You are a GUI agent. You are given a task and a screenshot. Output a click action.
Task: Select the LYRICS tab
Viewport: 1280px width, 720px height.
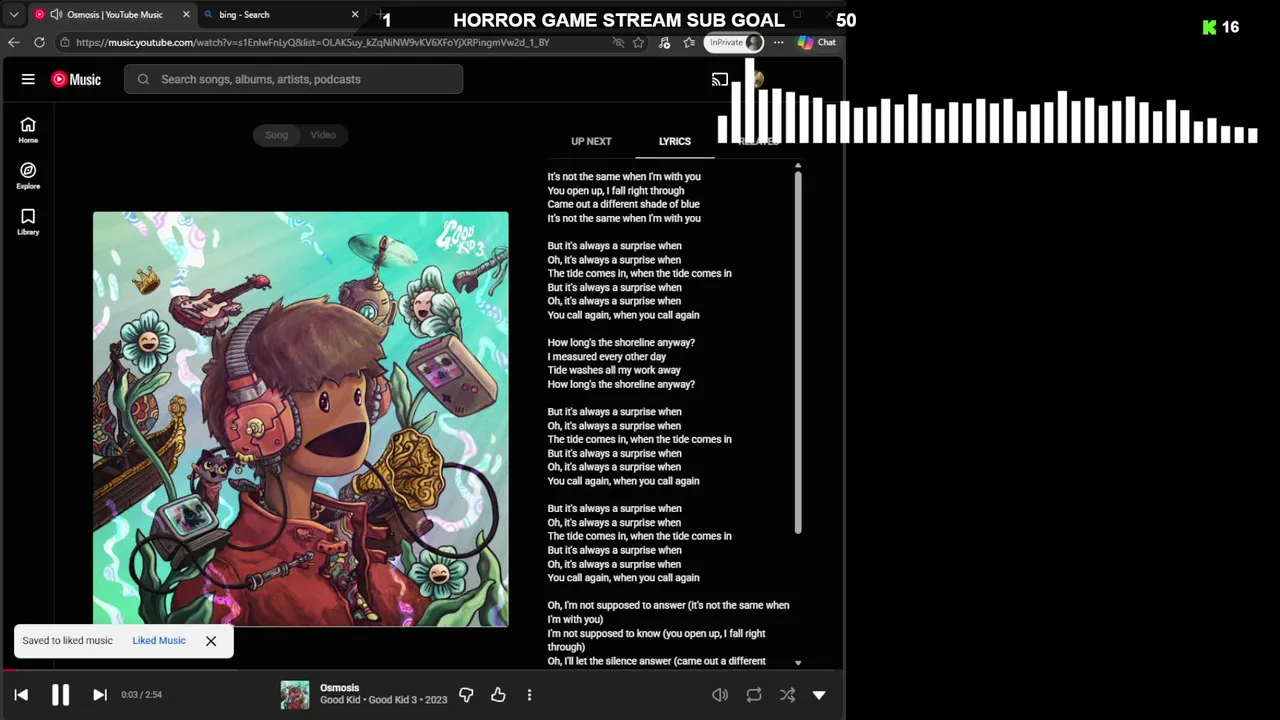click(x=675, y=141)
